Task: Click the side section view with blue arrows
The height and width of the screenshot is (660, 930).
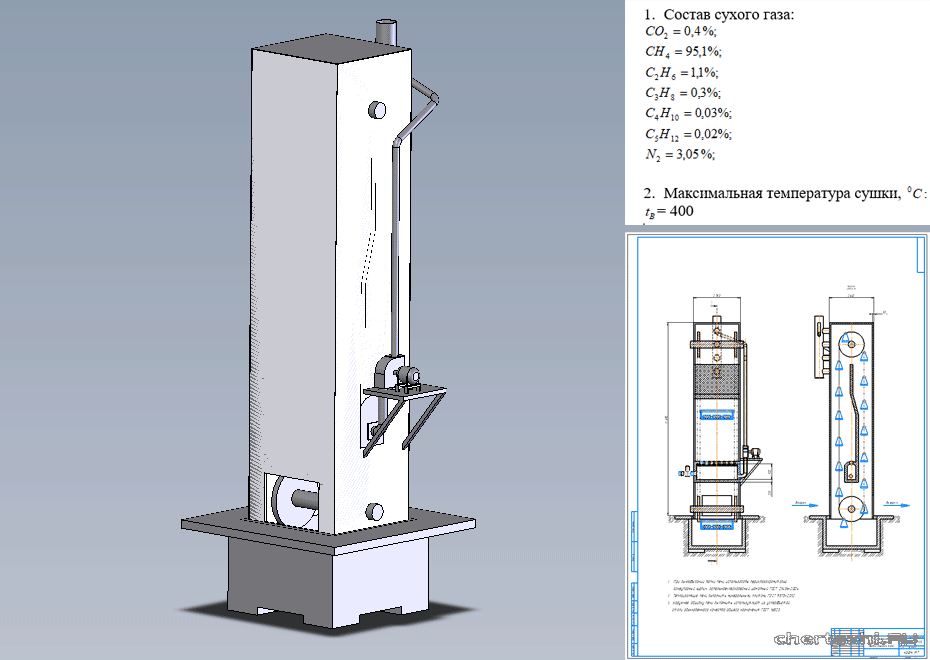Action: point(849,420)
